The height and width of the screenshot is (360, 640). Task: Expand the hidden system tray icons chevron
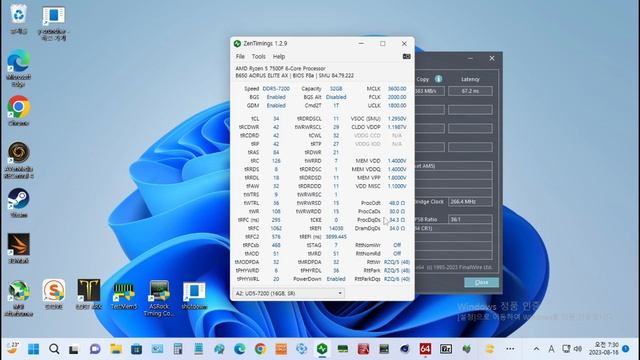[536, 349]
